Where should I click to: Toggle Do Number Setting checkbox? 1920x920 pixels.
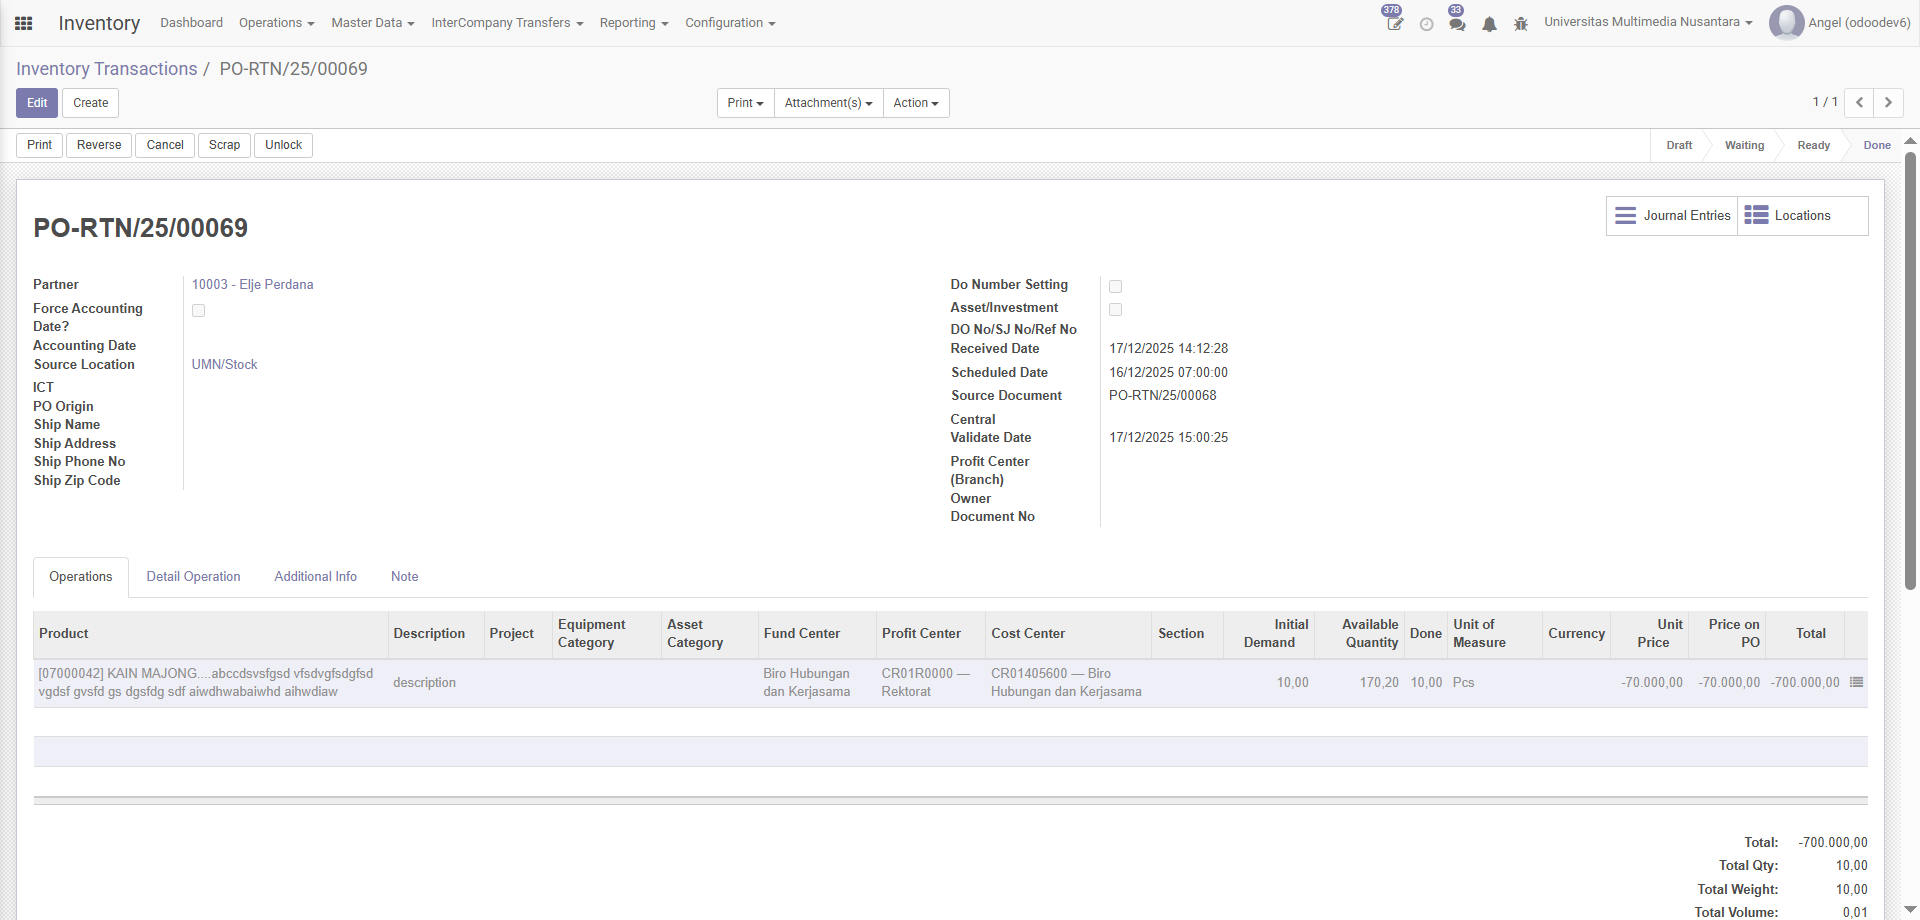[x=1116, y=287]
